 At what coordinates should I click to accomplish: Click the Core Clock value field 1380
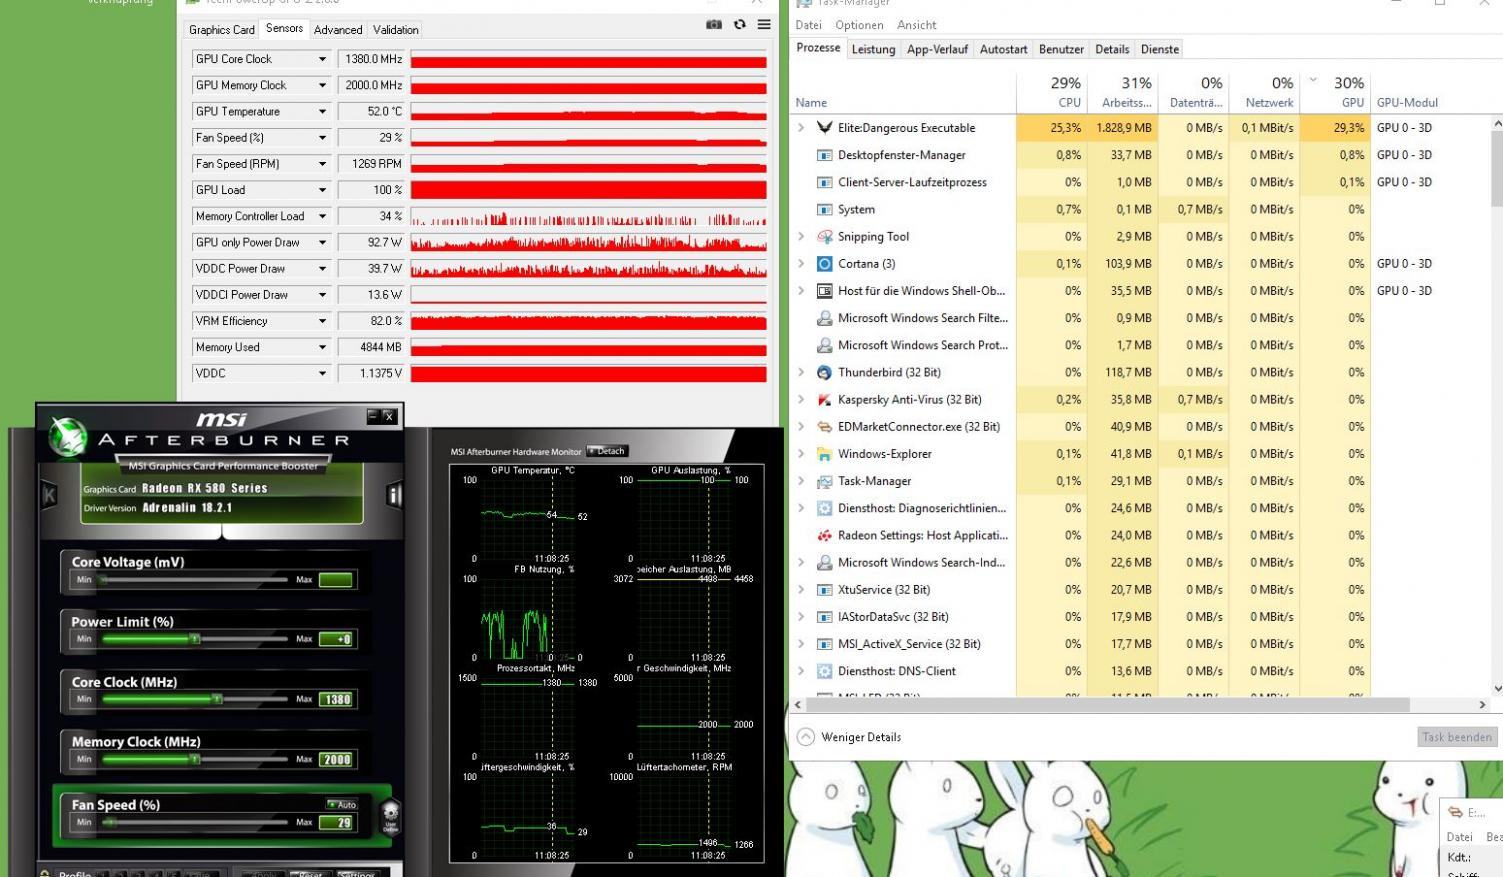coord(336,699)
